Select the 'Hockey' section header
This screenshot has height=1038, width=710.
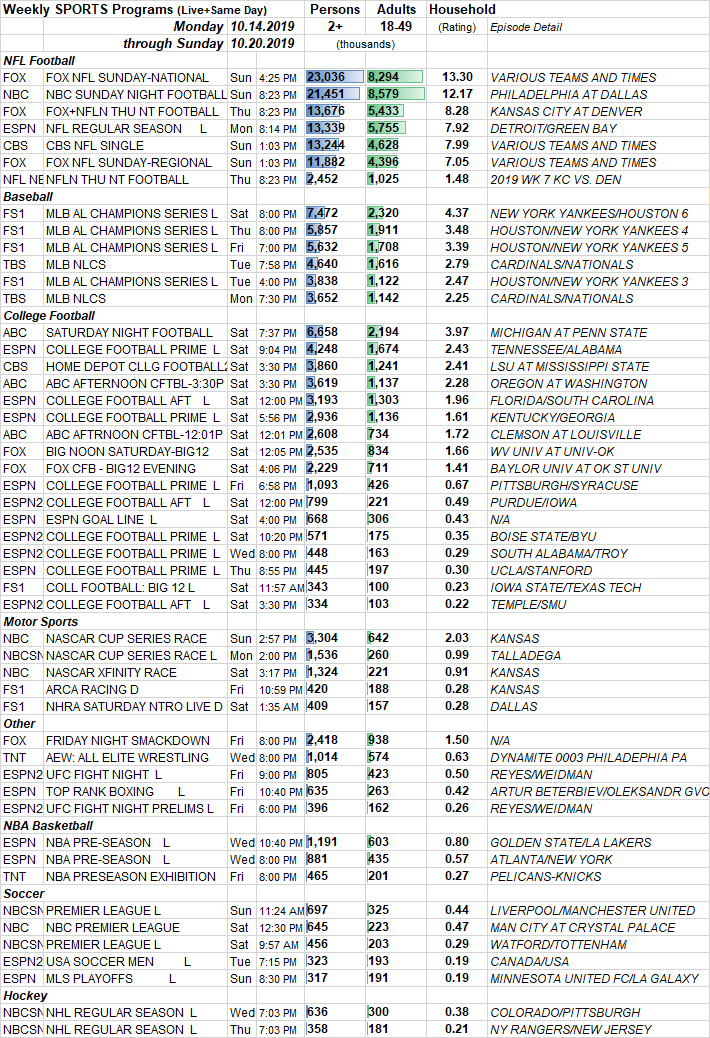pyautogui.click(x=25, y=996)
